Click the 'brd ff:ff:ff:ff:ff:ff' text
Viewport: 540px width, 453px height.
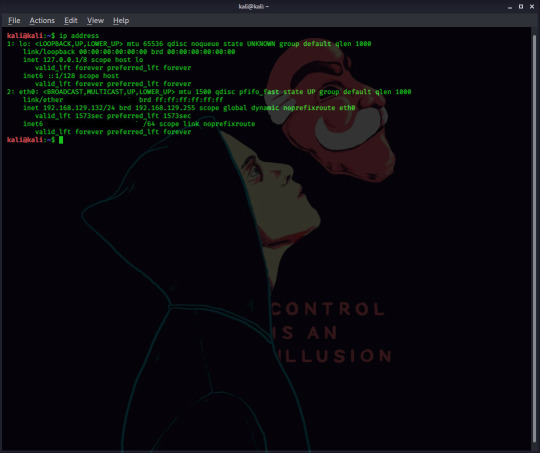tap(181, 100)
